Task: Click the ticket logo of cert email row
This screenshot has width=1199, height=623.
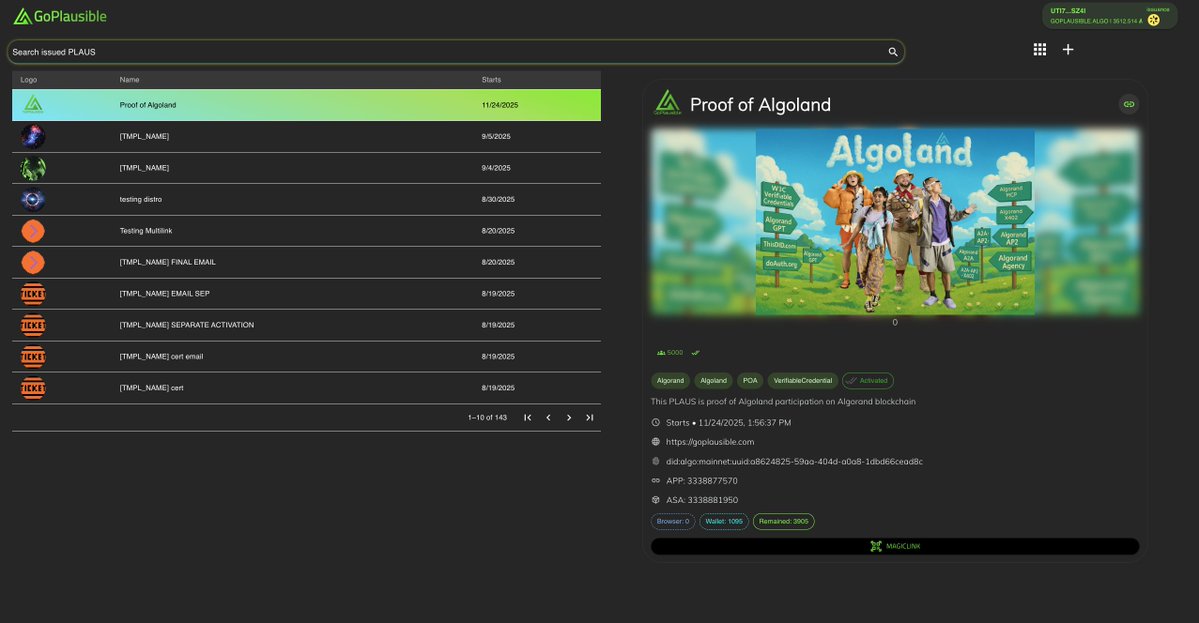Action: click(x=33, y=357)
